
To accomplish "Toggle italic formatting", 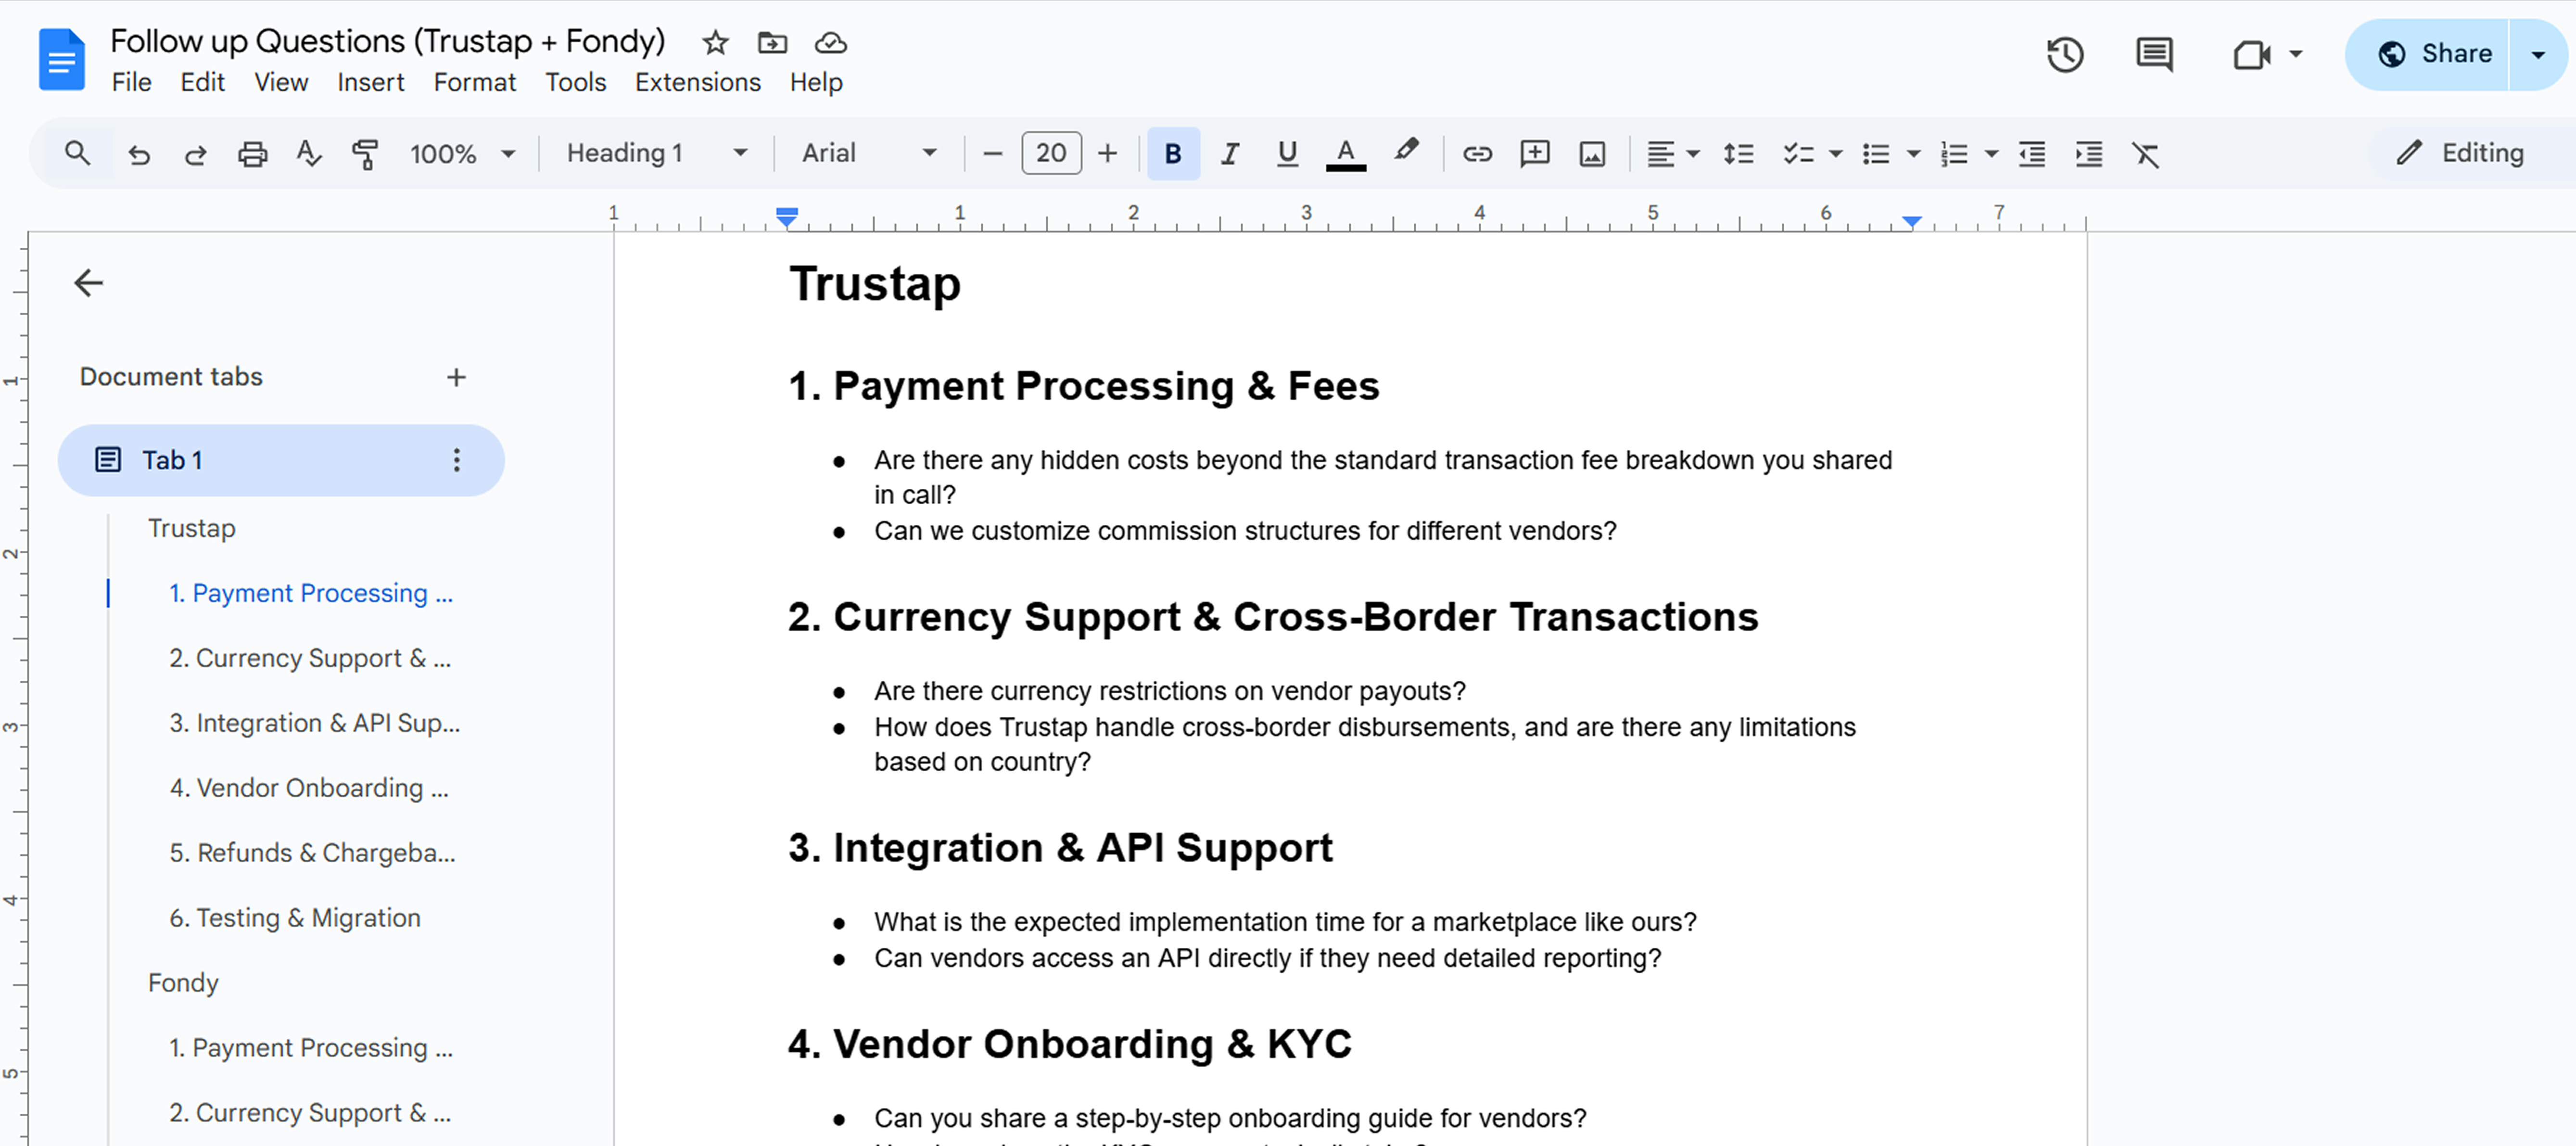I will click(x=1230, y=154).
